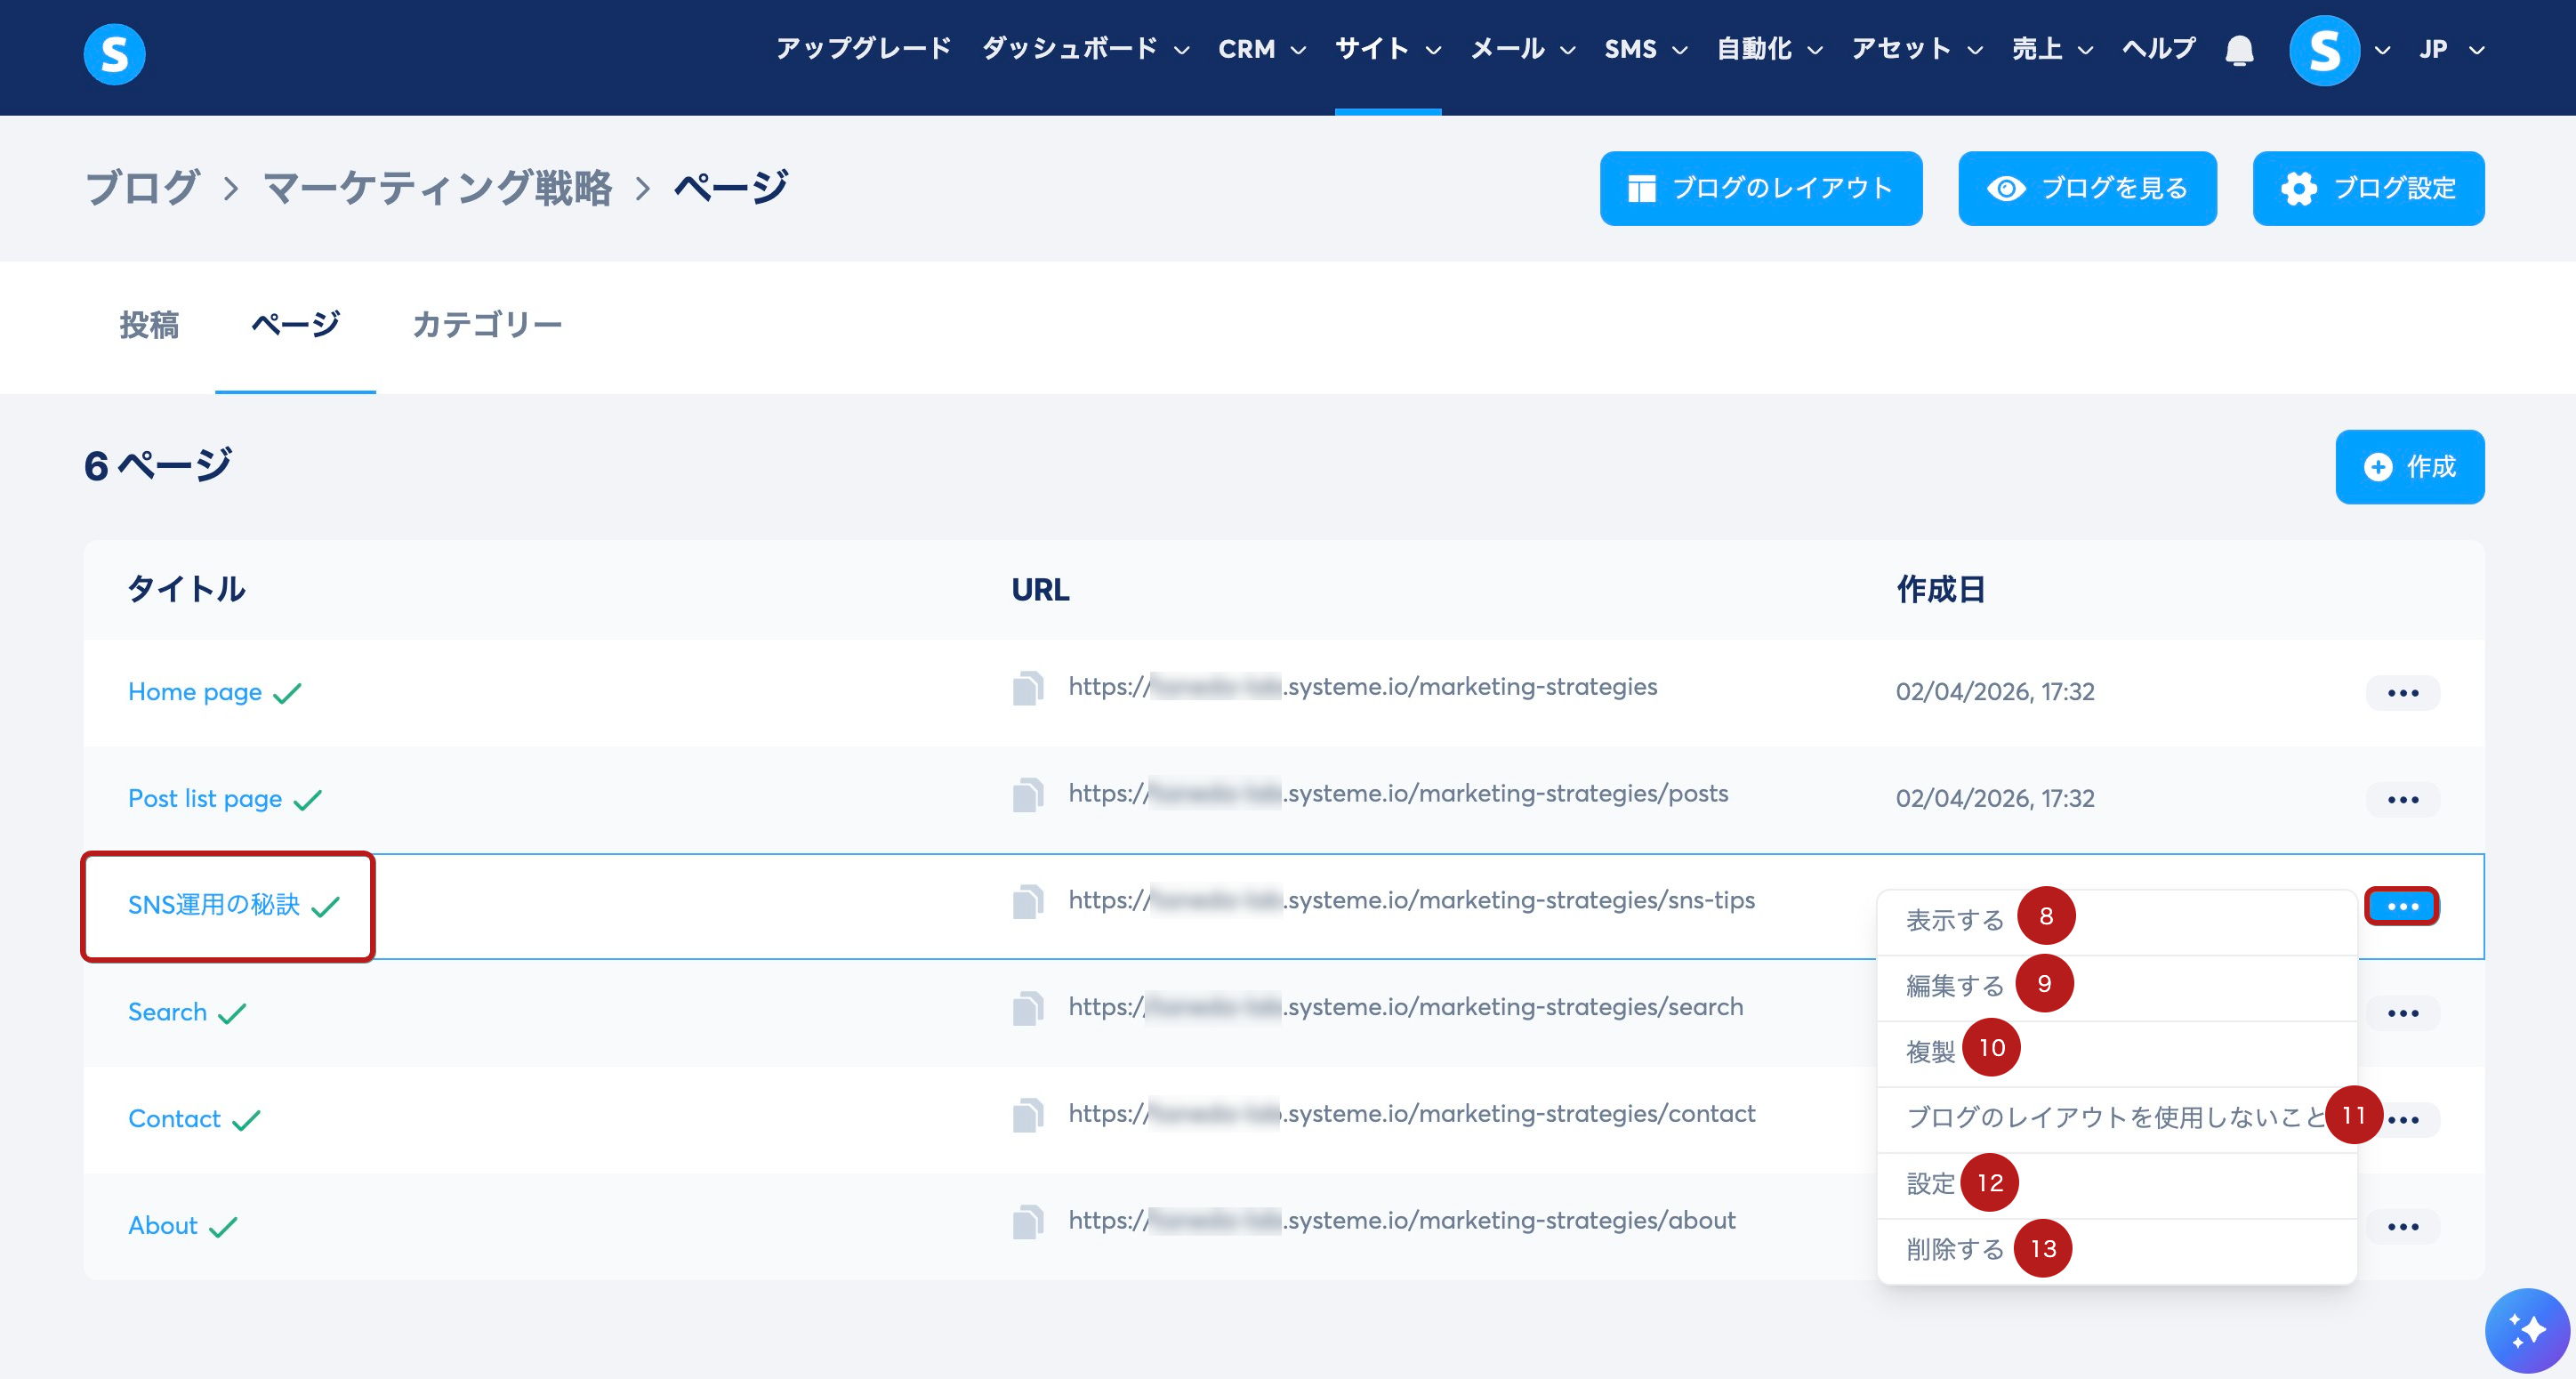Select 削除する from the context menu
2576x1379 pixels.
(x=1954, y=1249)
